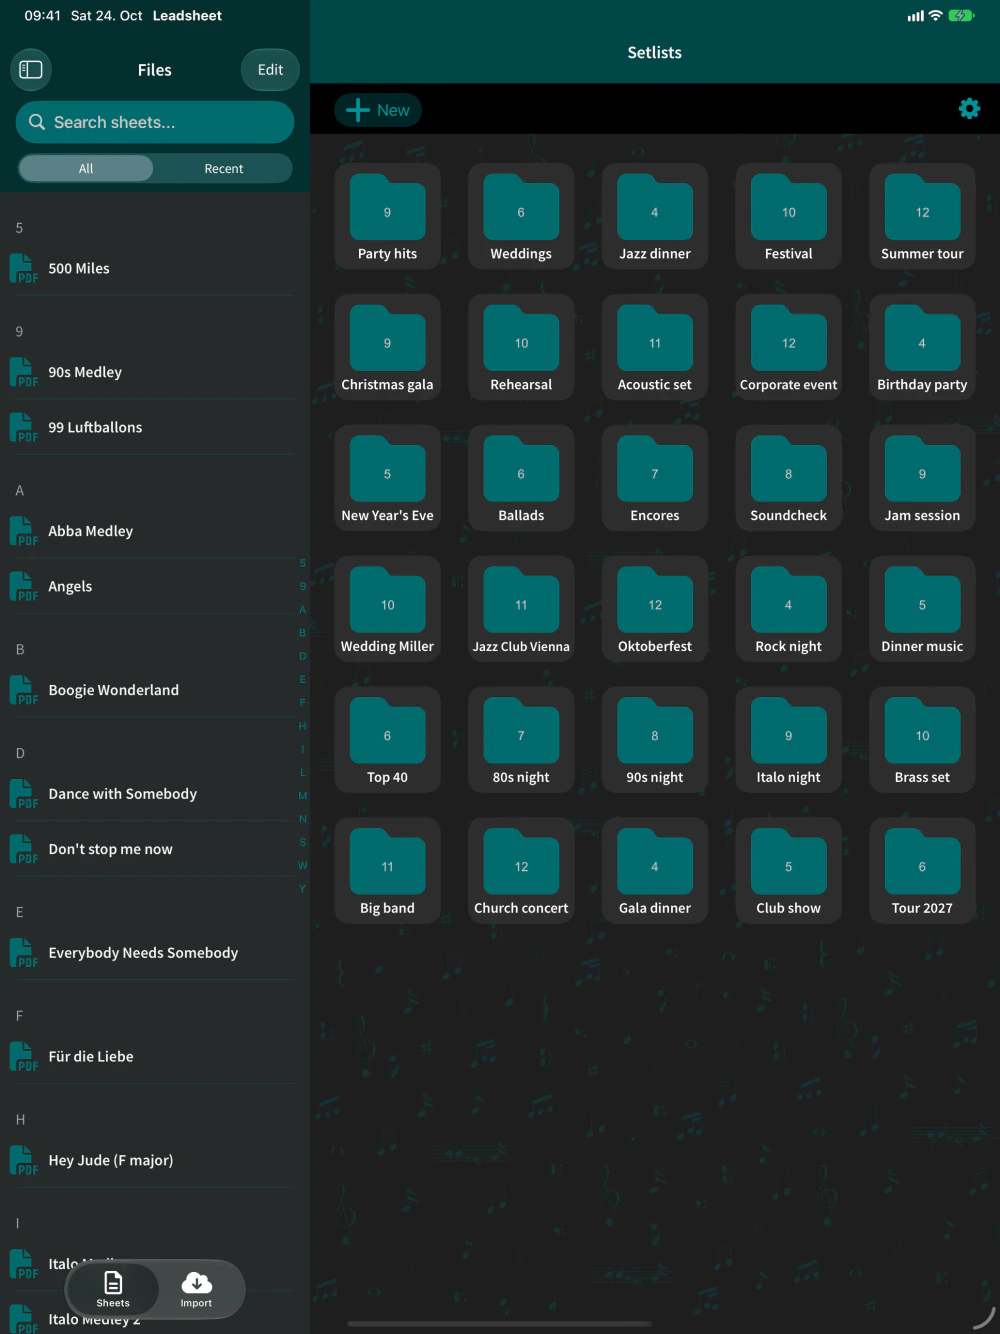Open the Church concert setlist folder
The image size is (1000, 1334).
tap(521, 872)
